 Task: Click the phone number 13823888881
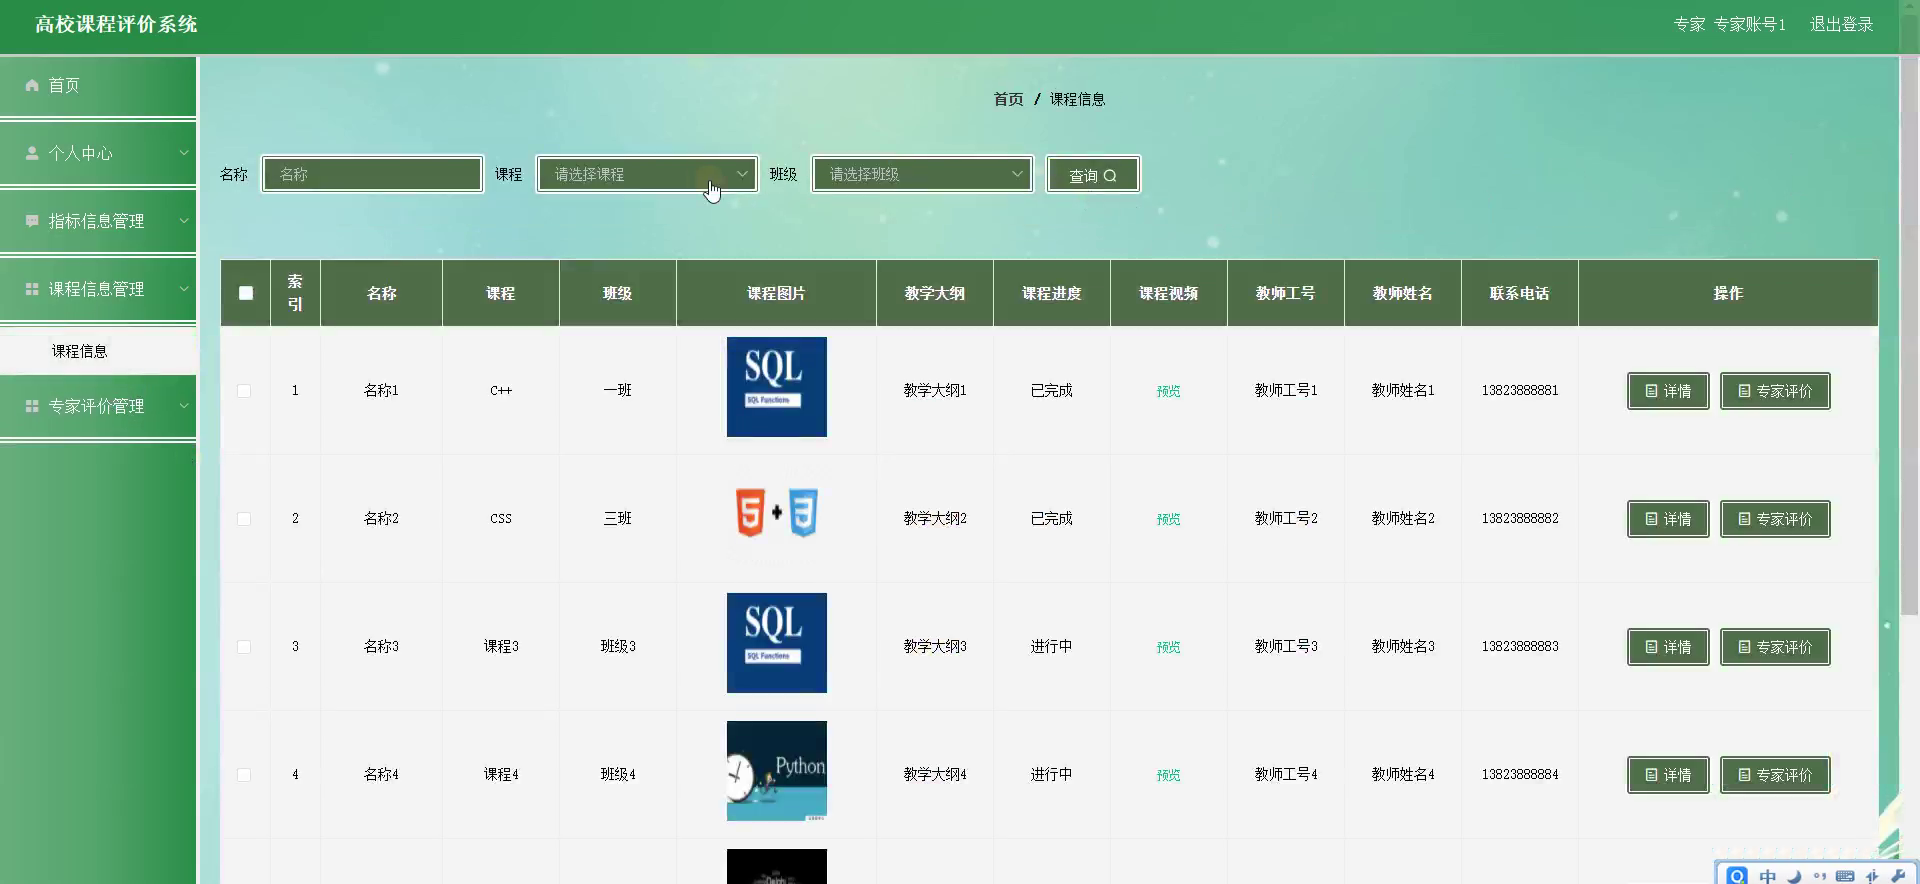[1519, 391]
